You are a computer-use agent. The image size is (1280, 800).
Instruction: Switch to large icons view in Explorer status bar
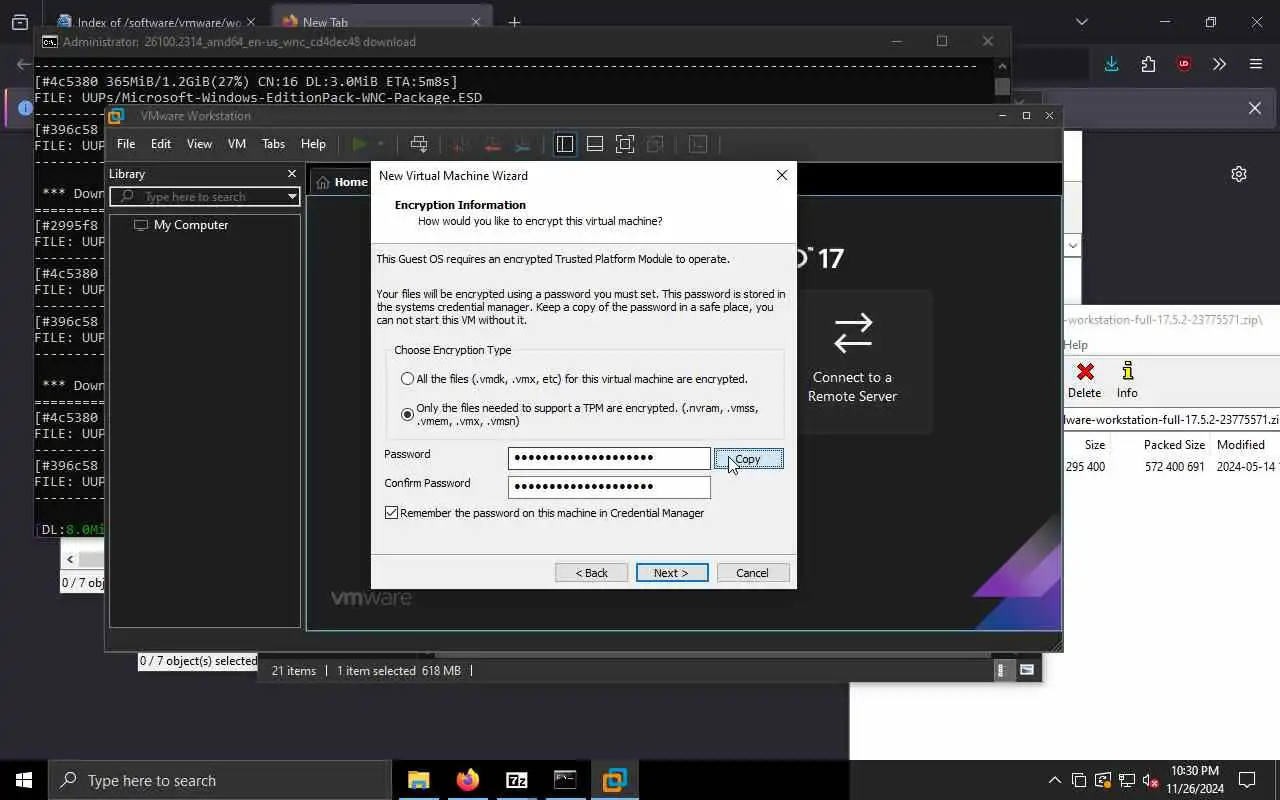[x=1027, y=670]
